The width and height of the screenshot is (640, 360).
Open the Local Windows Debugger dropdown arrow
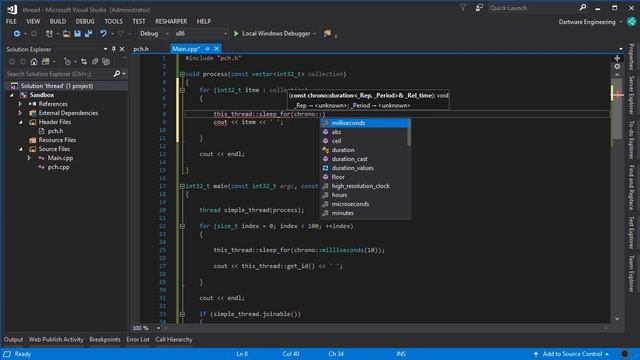click(315, 34)
